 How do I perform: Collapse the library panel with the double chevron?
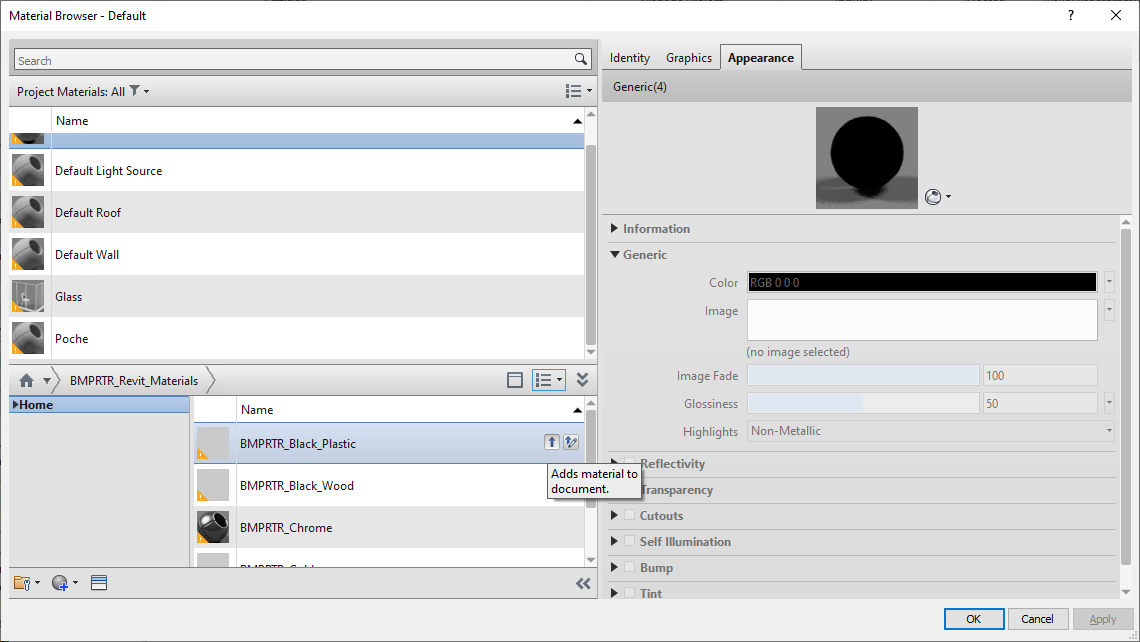pyautogui.click(x=582, y=380)
